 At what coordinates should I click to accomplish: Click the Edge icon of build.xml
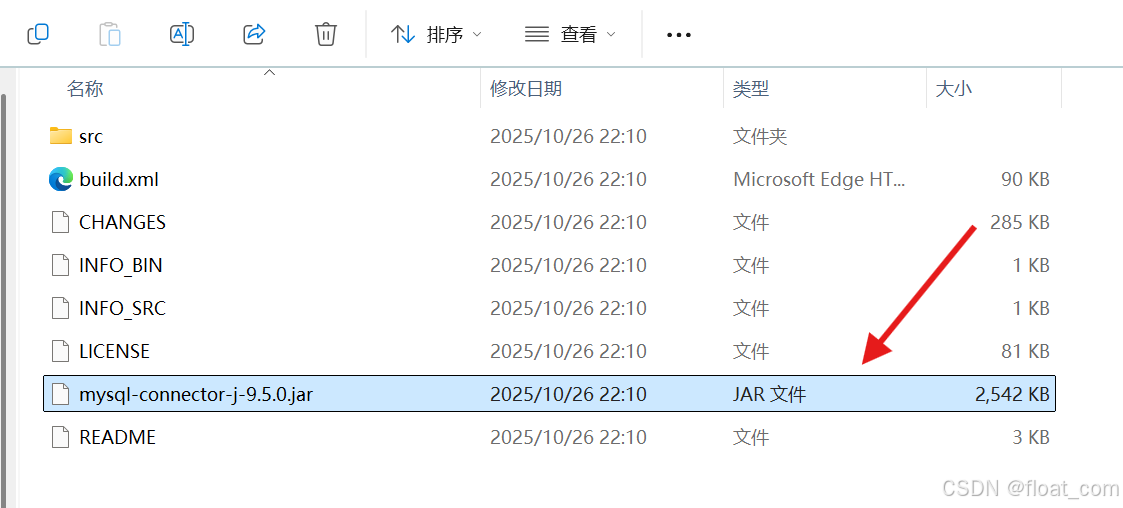[61, 179]
